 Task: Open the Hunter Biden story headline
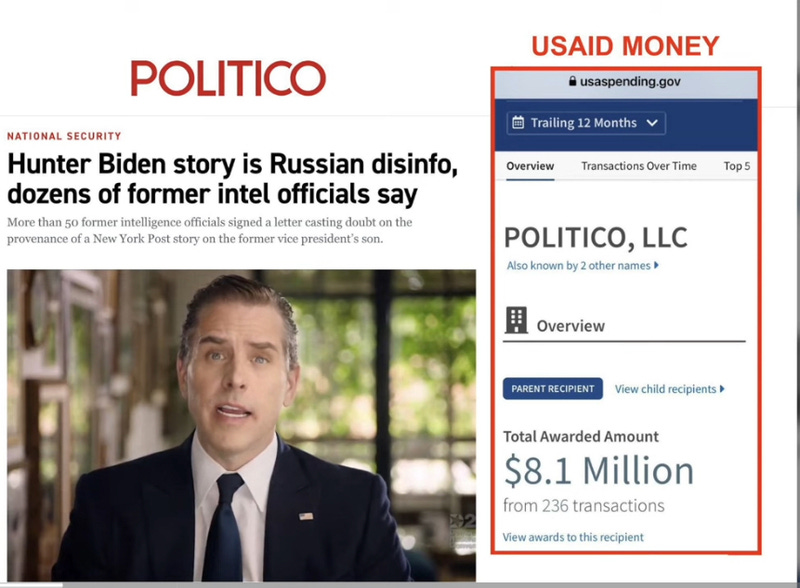point(232,179)
